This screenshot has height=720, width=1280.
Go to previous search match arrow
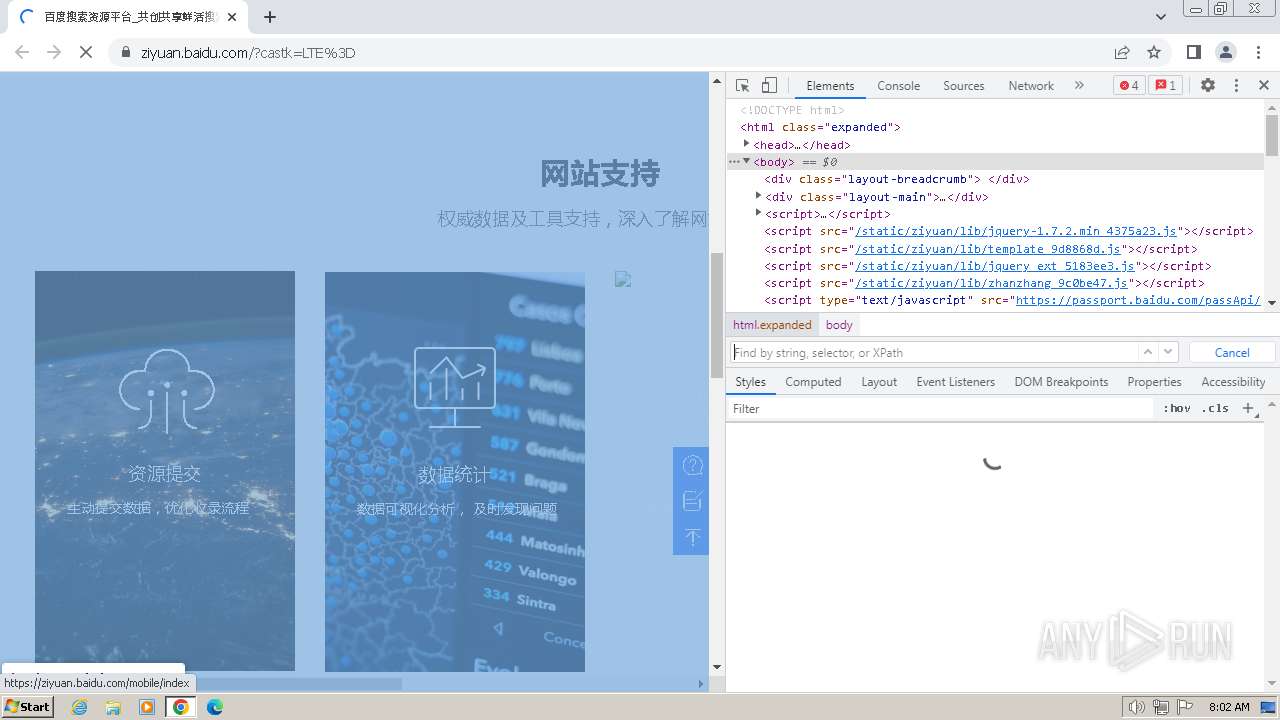[x=1148, y=352]
